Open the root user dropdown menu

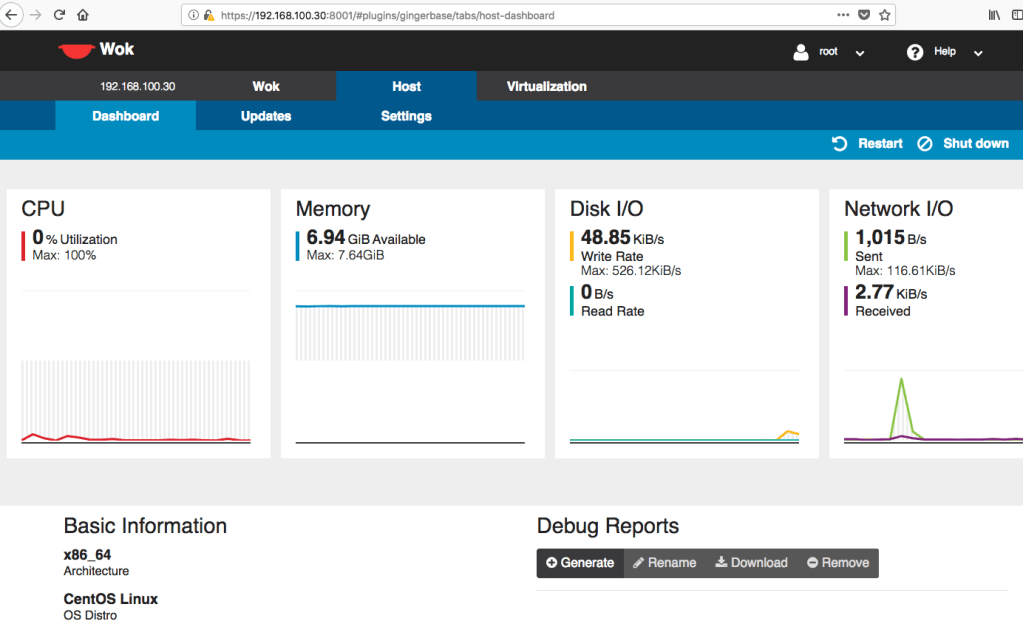click(859, 51)
